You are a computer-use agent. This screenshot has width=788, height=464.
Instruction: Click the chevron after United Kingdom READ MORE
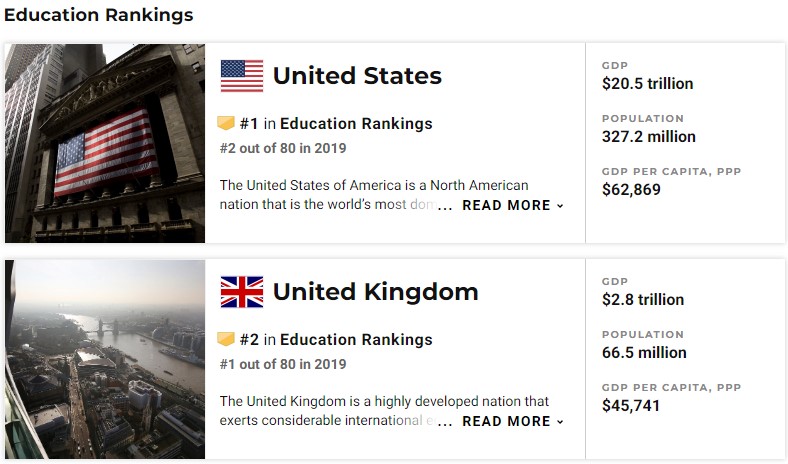(560, 422)
